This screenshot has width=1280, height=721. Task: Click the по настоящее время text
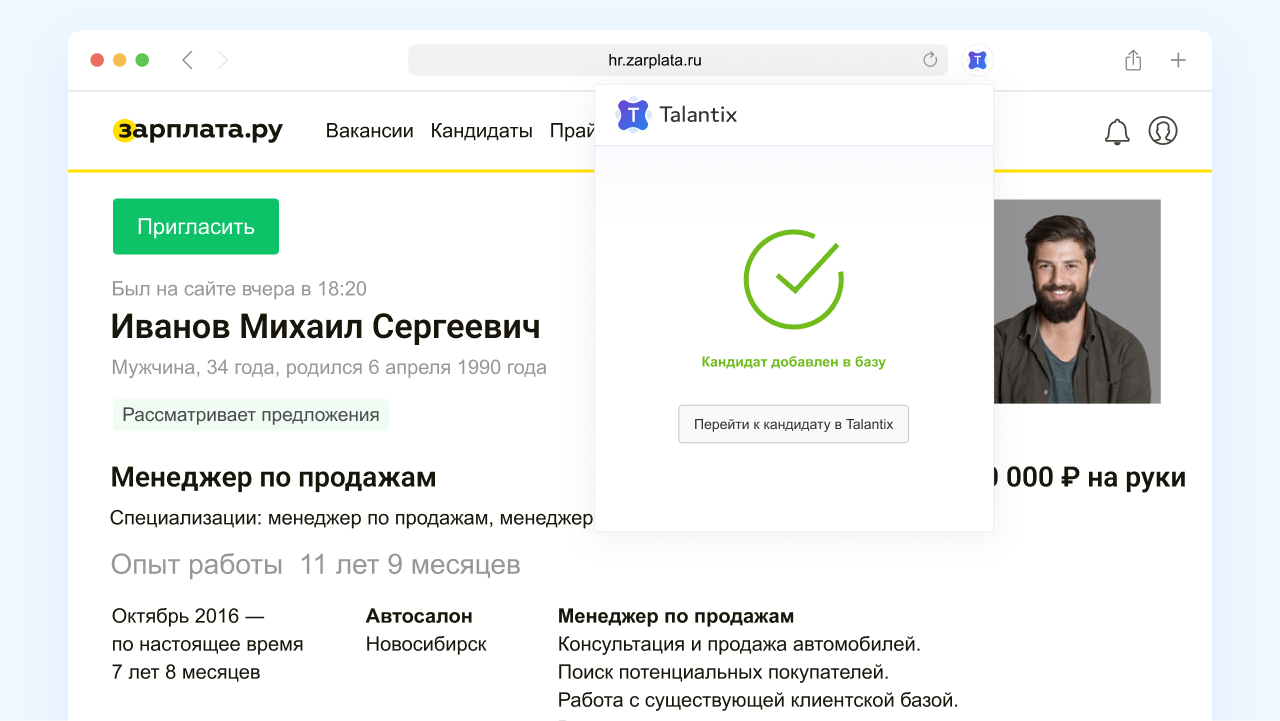[207, 645]
